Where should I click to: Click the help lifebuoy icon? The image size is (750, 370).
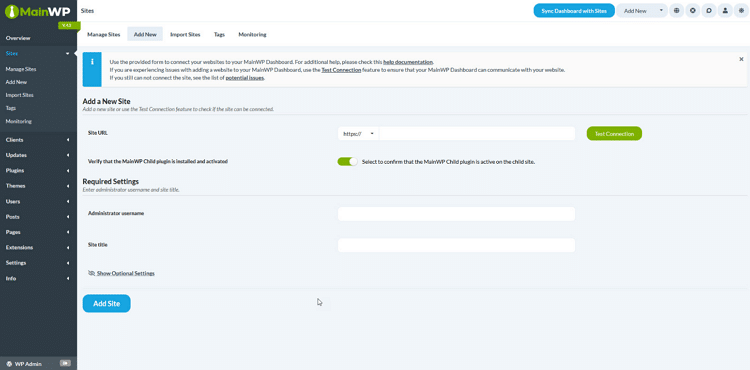pyautogui.click(x=693, y=11)
